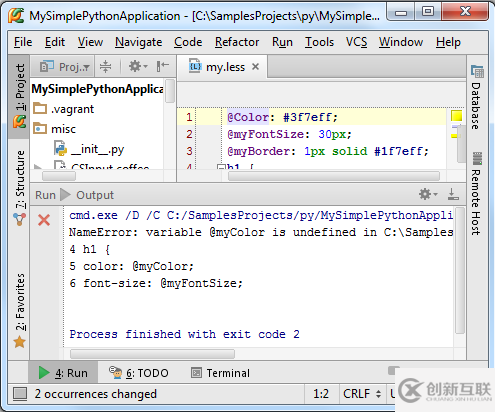Open the 6: TODO tool window
The width and height of the screenshot is (495, 412).
(139, 373)
